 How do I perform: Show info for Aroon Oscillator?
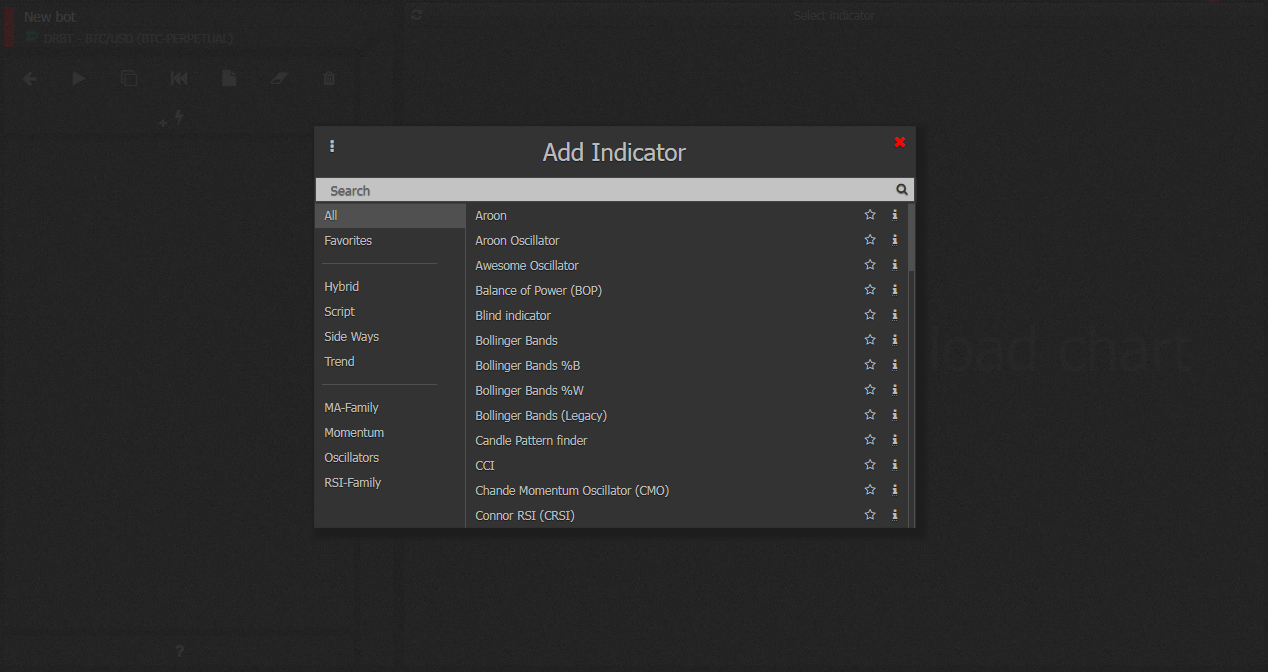pyautogui.click(x=895, y=240)
